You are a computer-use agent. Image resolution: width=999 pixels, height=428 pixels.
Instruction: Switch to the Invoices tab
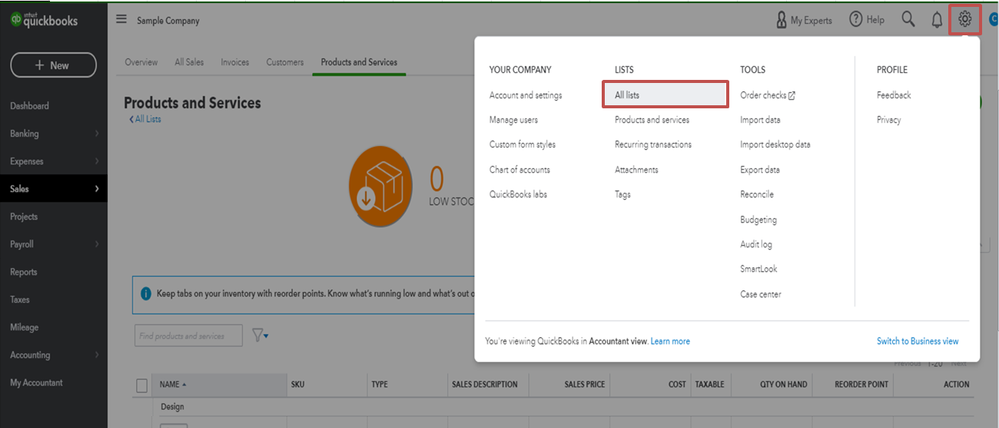click(x=235, y=62)
